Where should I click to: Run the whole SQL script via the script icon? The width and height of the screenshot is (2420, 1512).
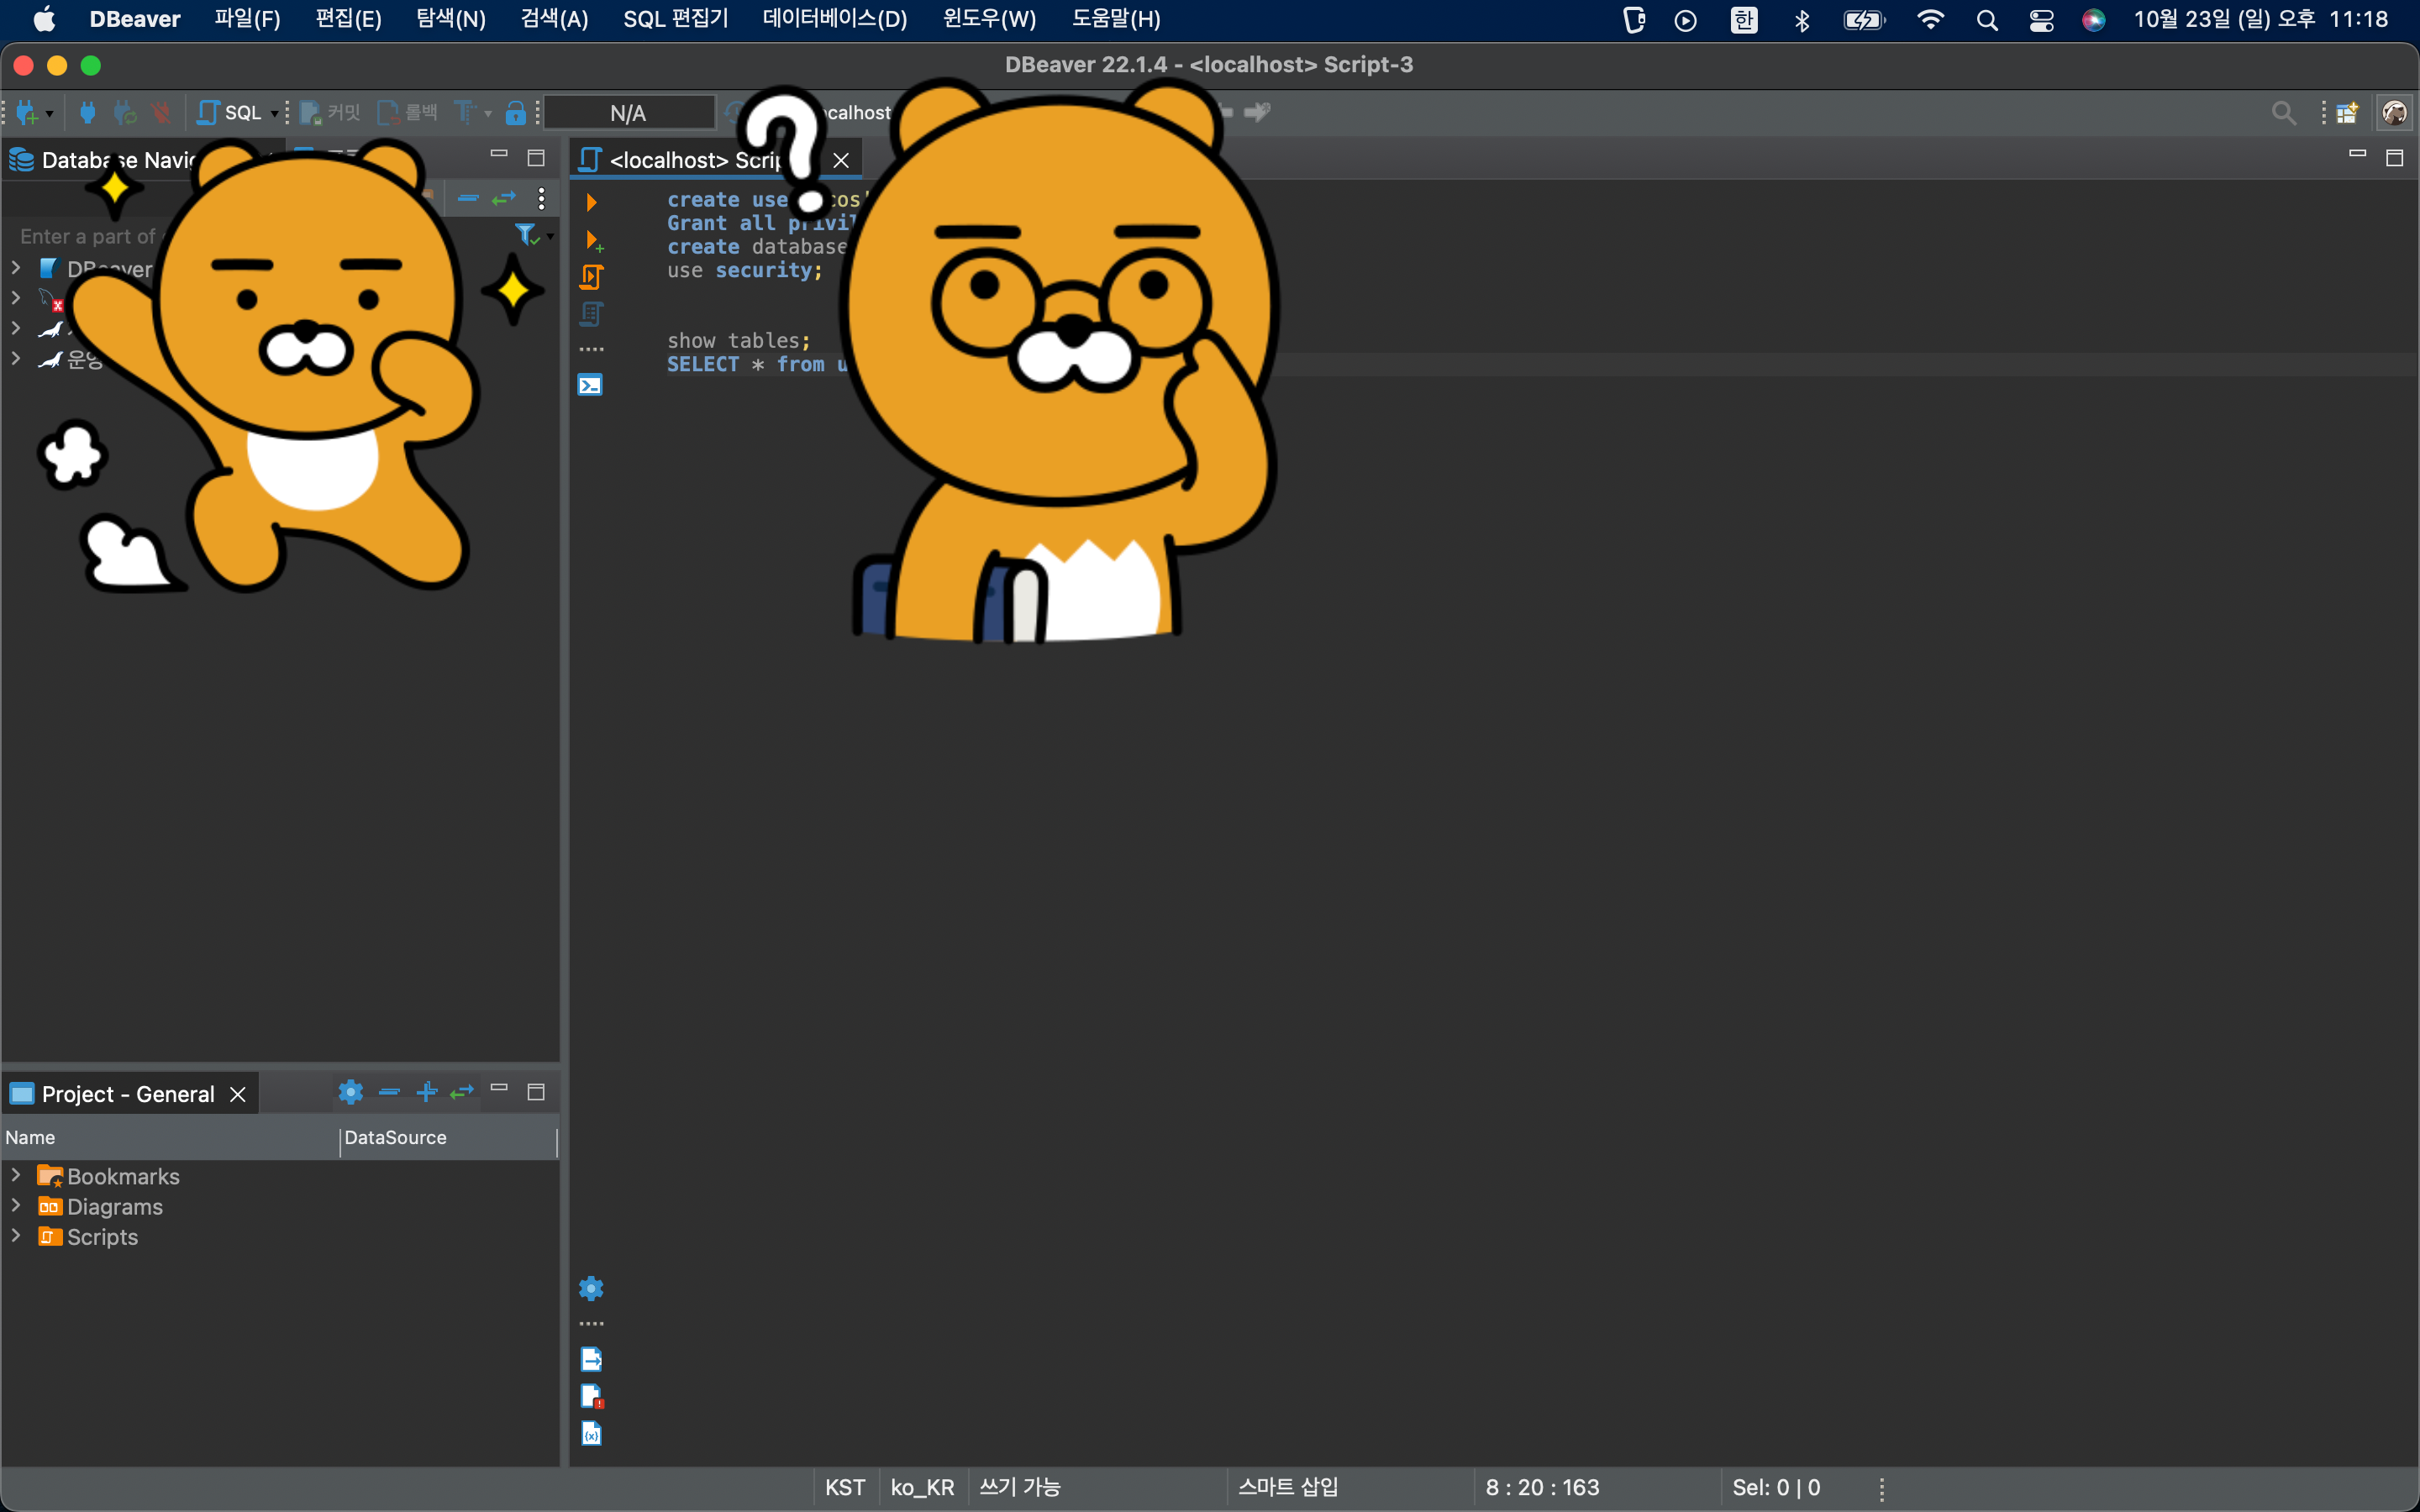point(591,277)
